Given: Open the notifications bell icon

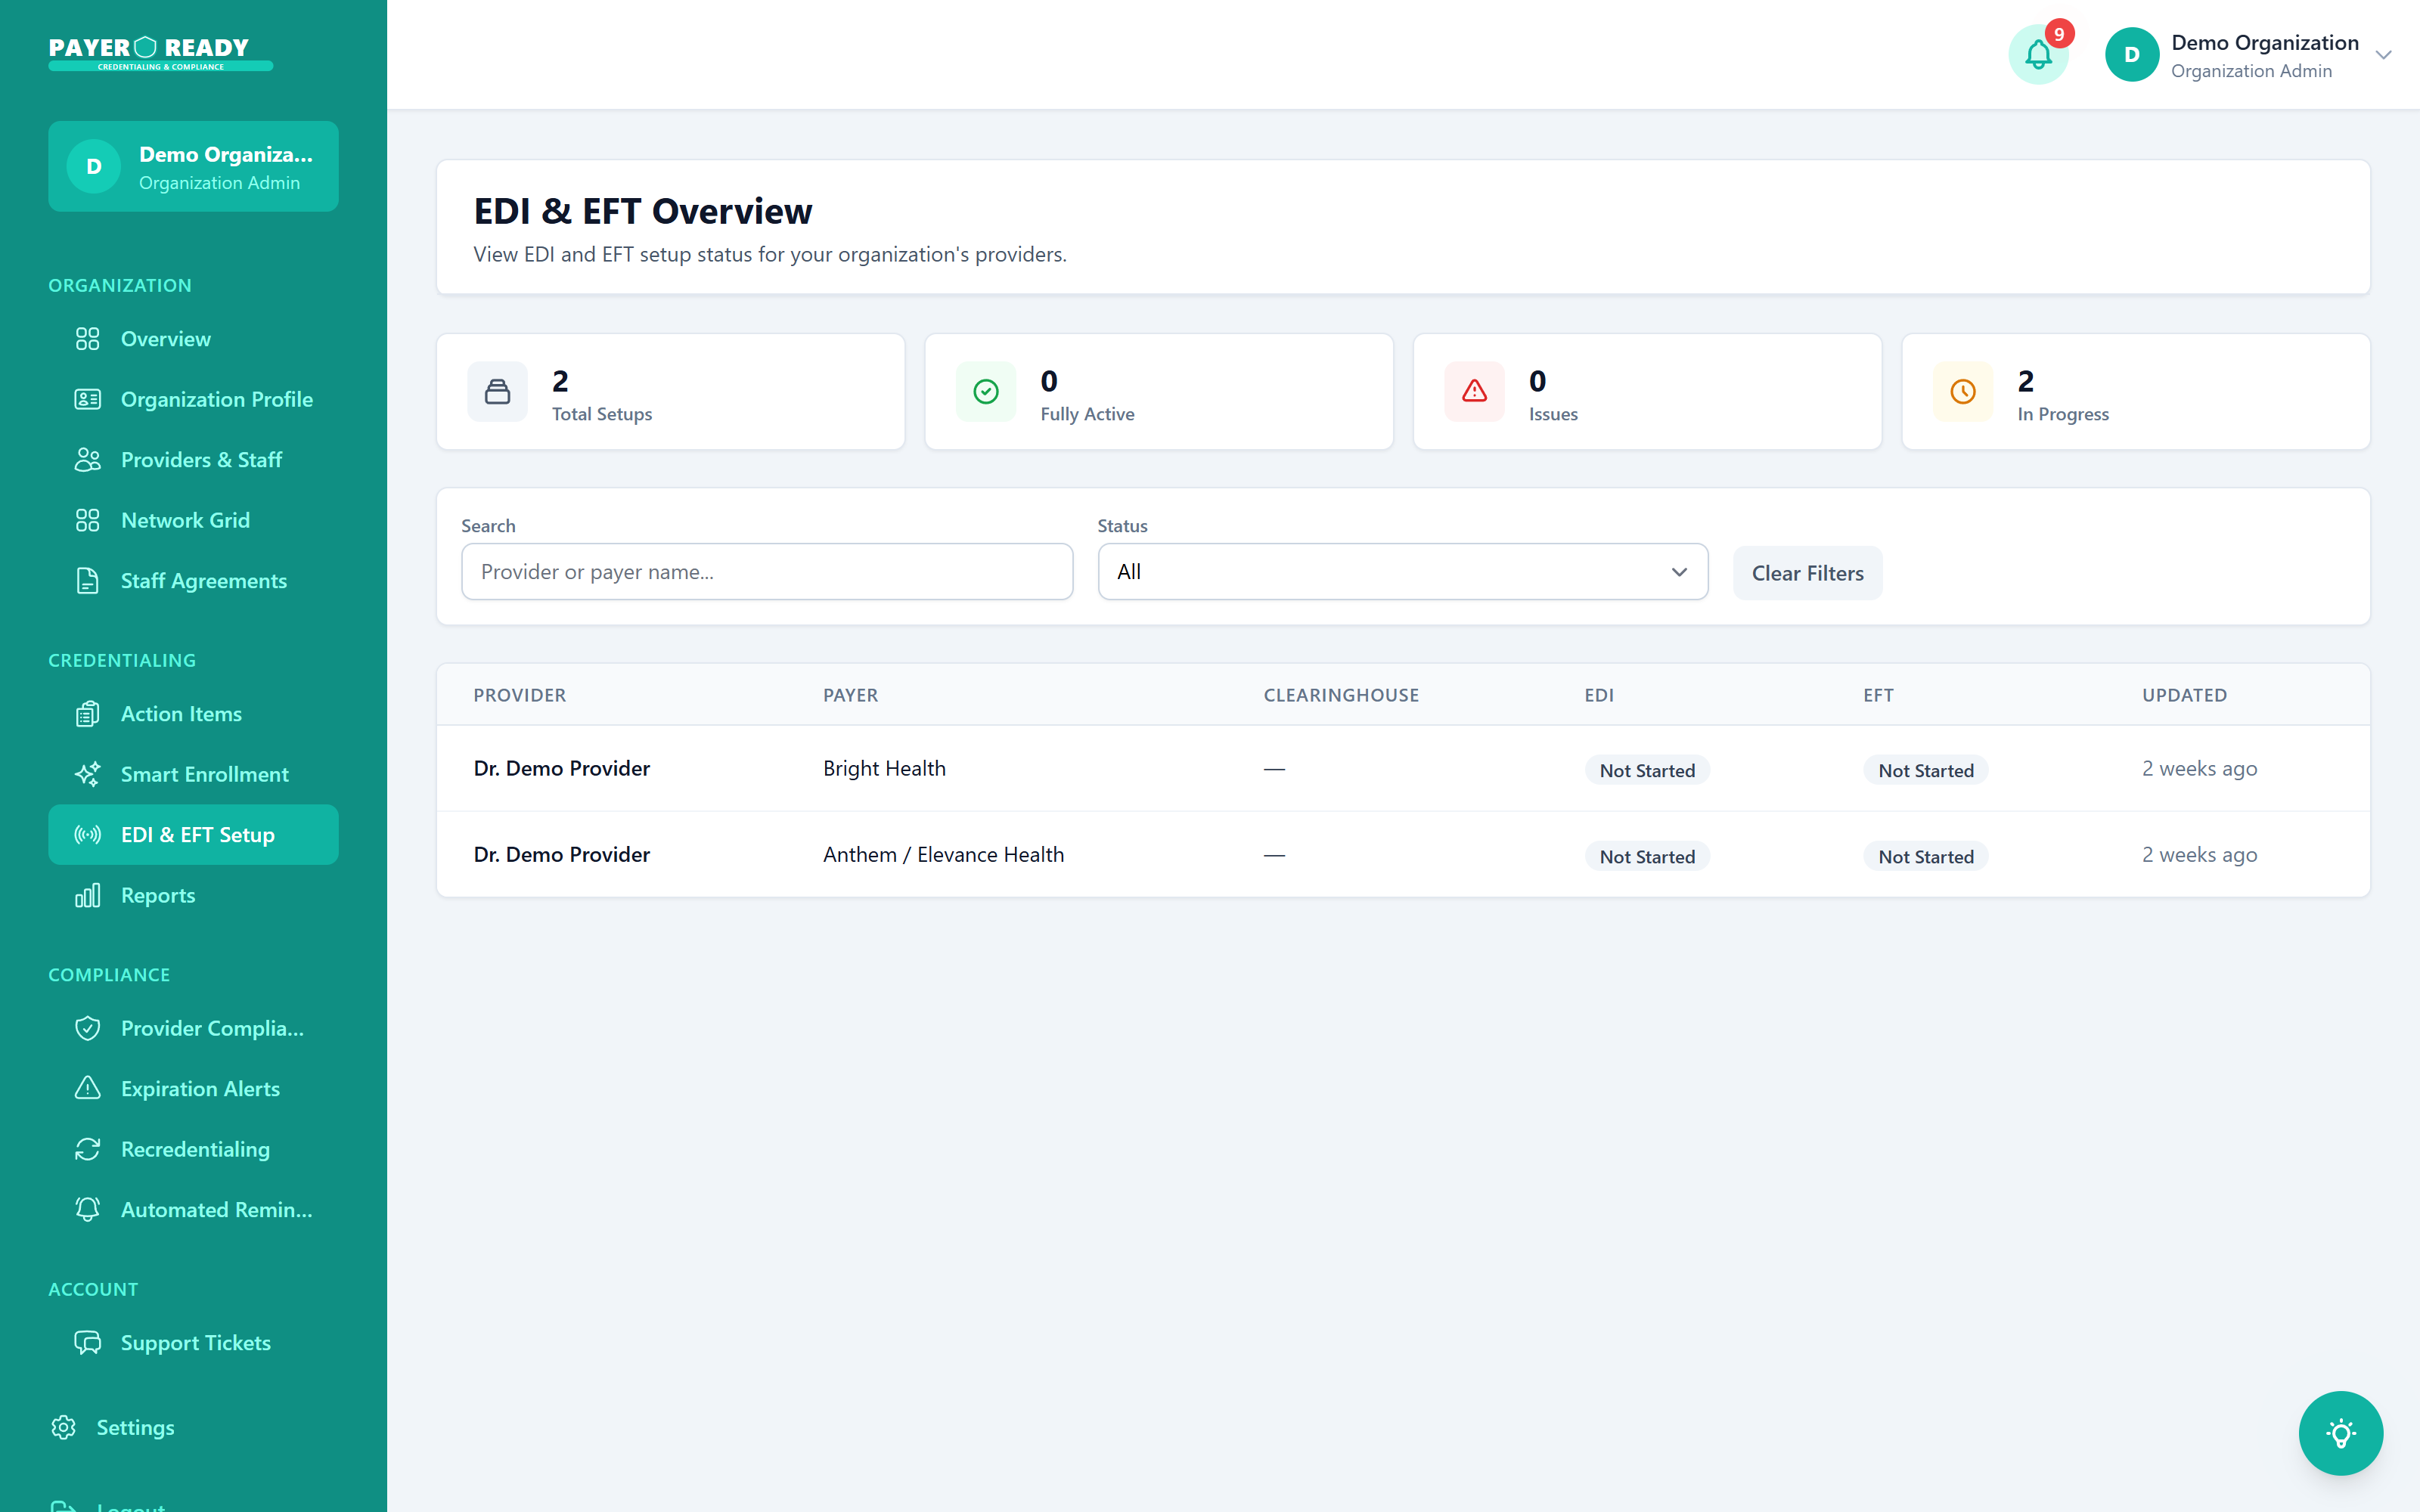Looking at the screenshot, I should click(x=2038, y=55).
